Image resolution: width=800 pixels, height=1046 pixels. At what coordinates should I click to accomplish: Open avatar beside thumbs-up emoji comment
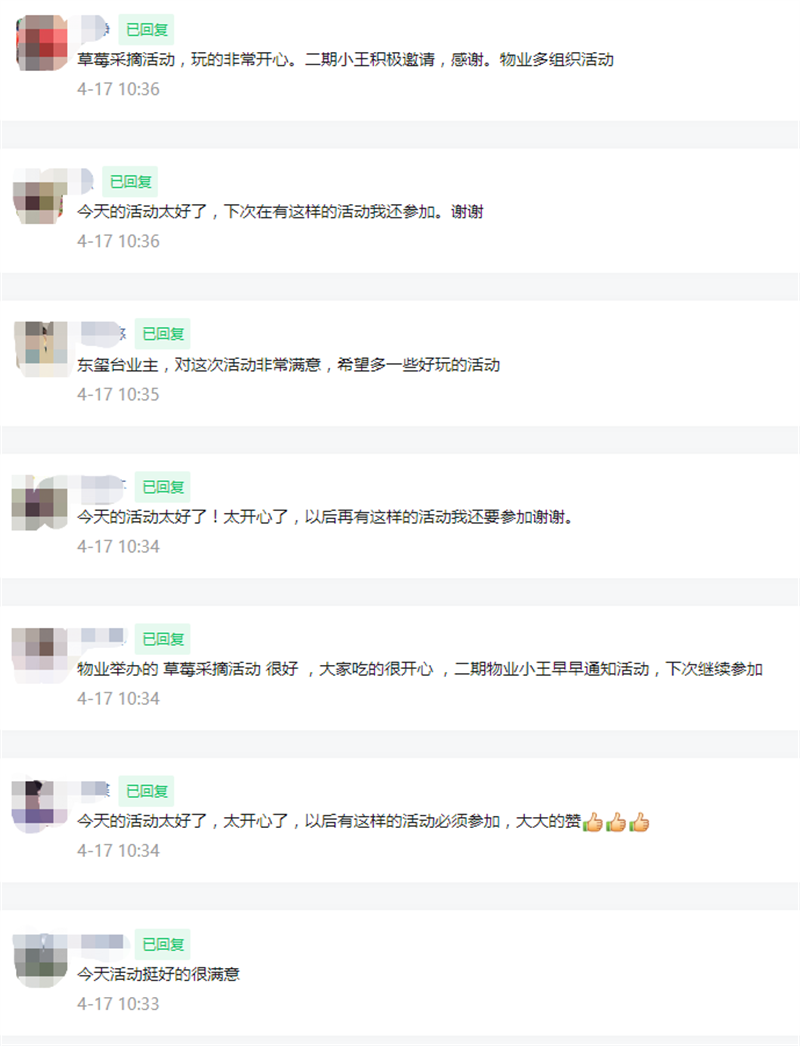click(41, 806)
